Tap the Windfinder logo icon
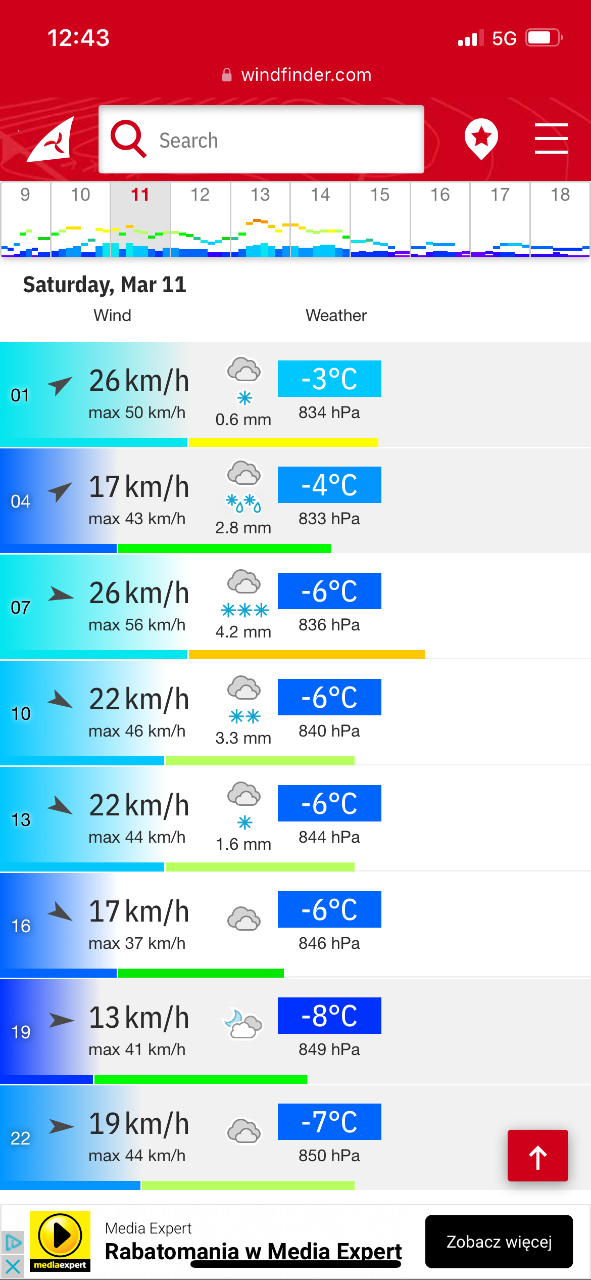The width and height of the screenshot is (591, 1280). [50, 139]
